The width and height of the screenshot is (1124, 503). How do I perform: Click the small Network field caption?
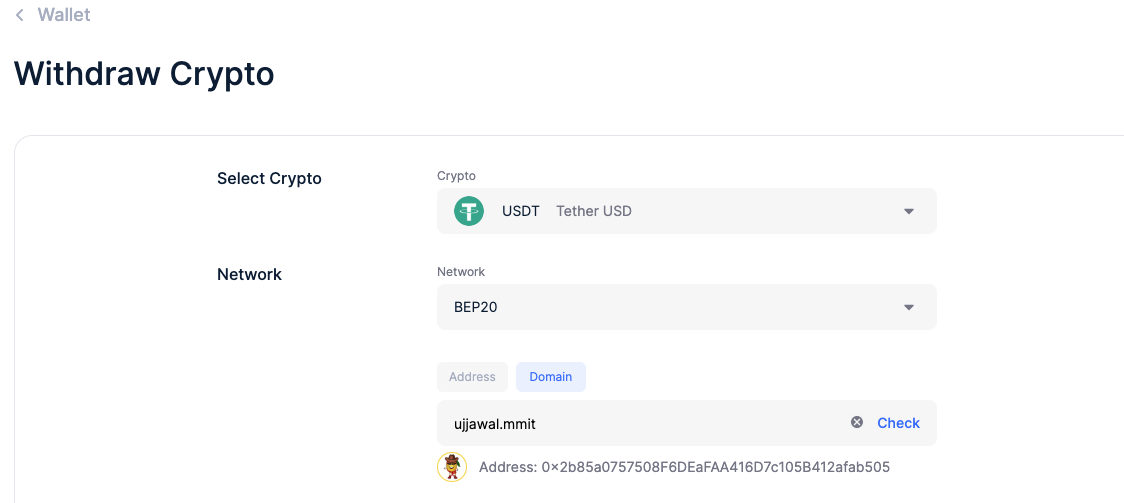(461, 272)
